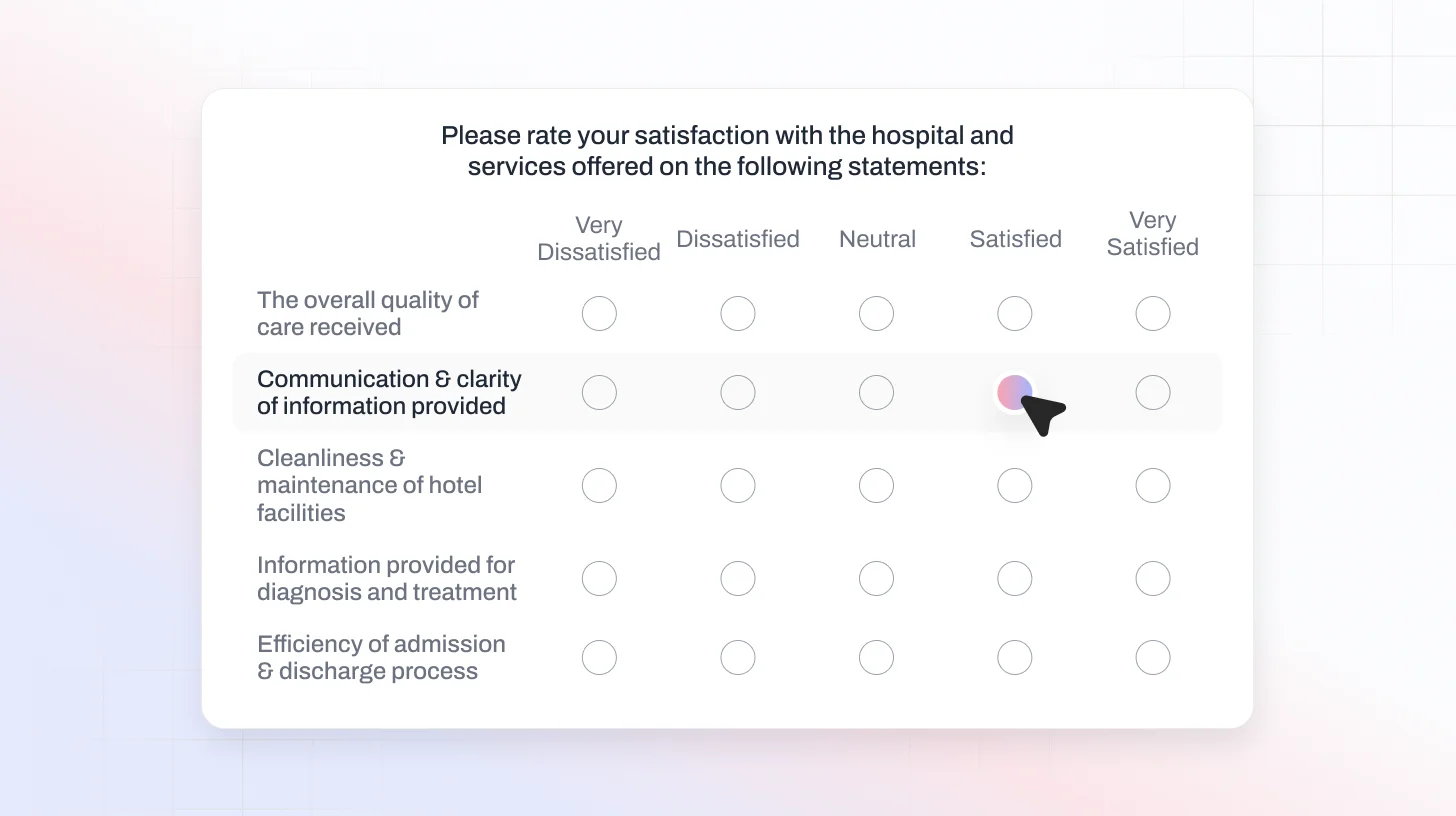Rate overall quality of care Very Satisfied

pyautogui.click(x=1153, y=314)
